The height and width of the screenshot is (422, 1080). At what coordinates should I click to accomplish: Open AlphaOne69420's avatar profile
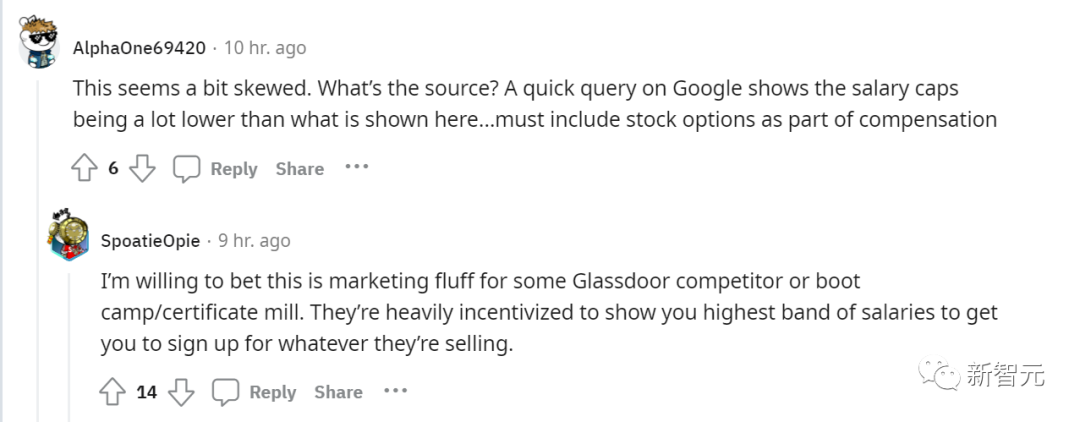[x=41, y=42]
